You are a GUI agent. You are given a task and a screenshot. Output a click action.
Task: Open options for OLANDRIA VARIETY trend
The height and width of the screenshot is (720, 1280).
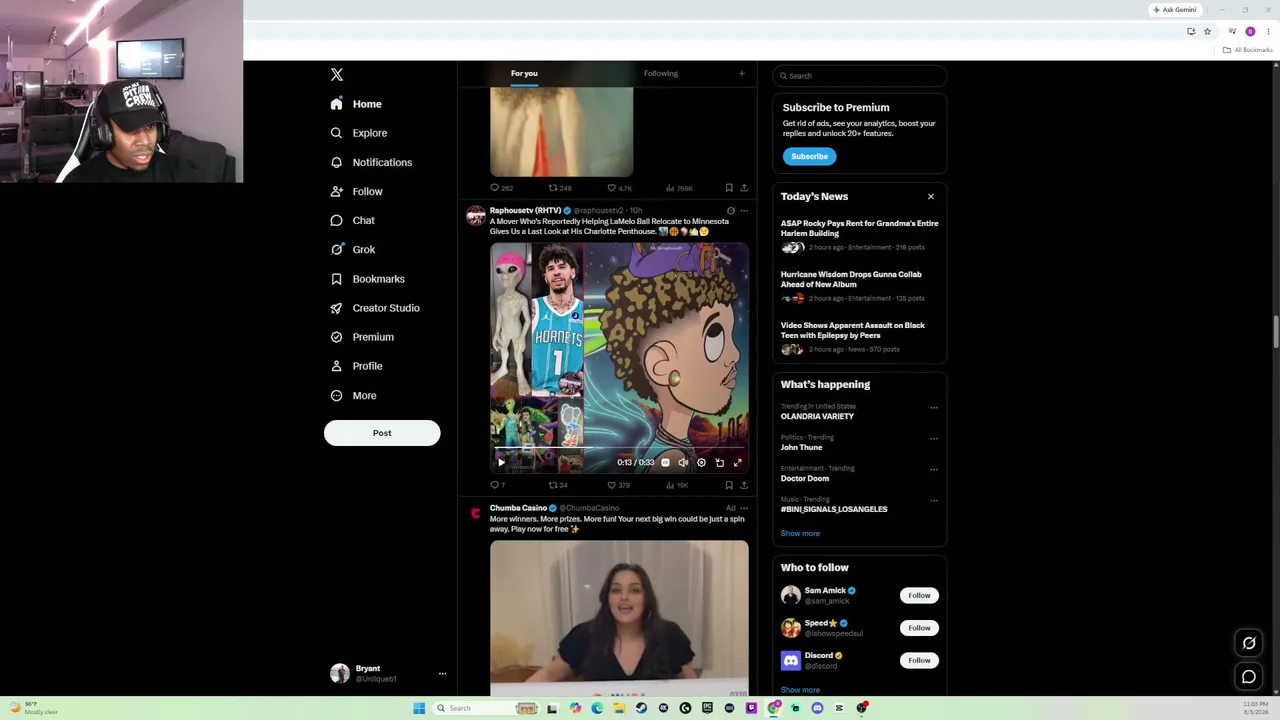[934, 408]
